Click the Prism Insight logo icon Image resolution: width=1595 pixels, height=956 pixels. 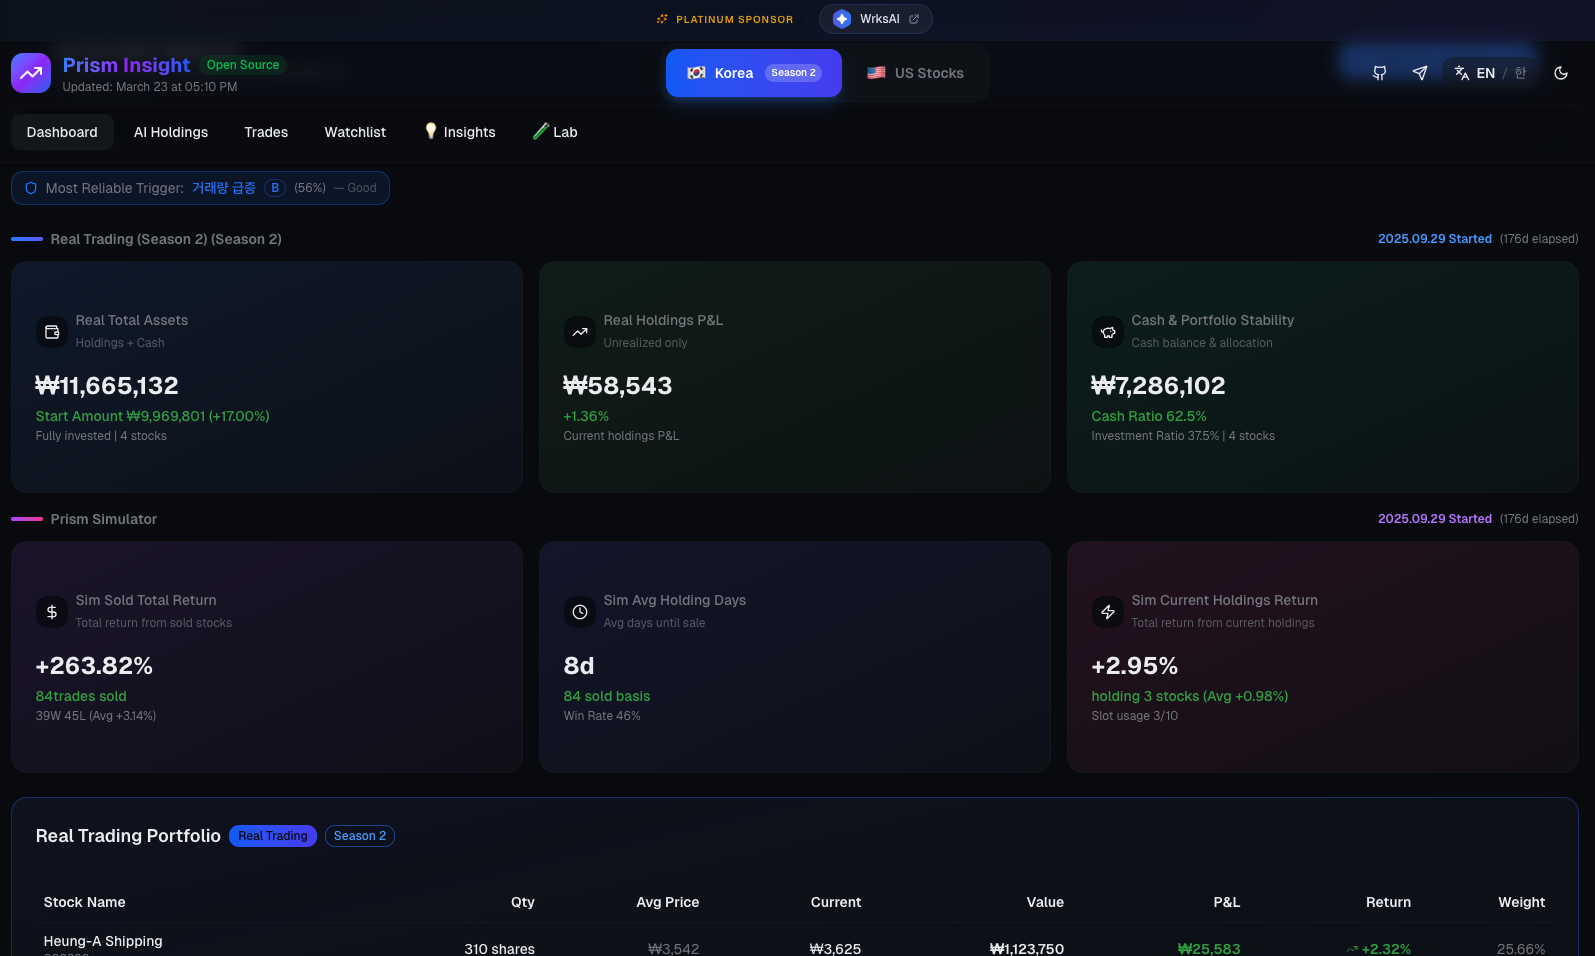[31, 73]
